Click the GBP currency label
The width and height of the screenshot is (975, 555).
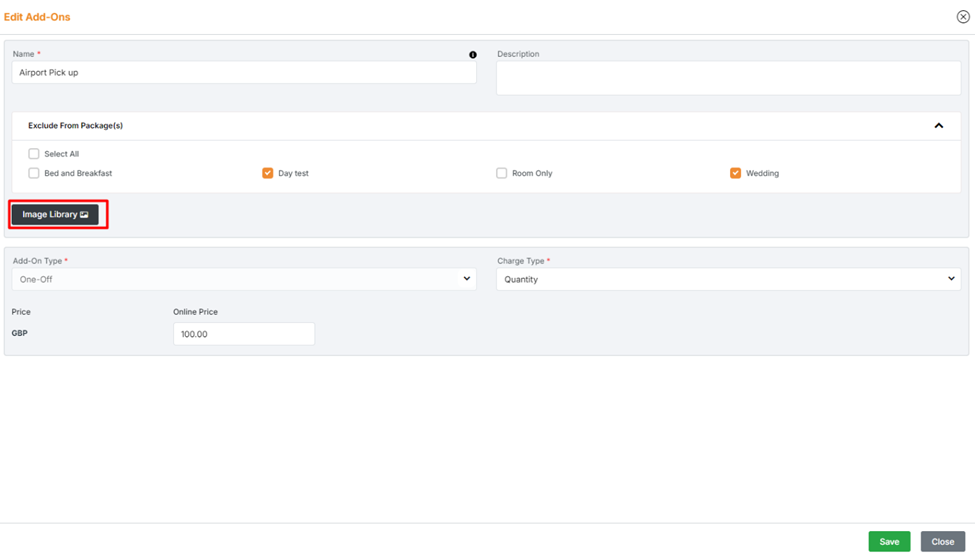(20, 333)
